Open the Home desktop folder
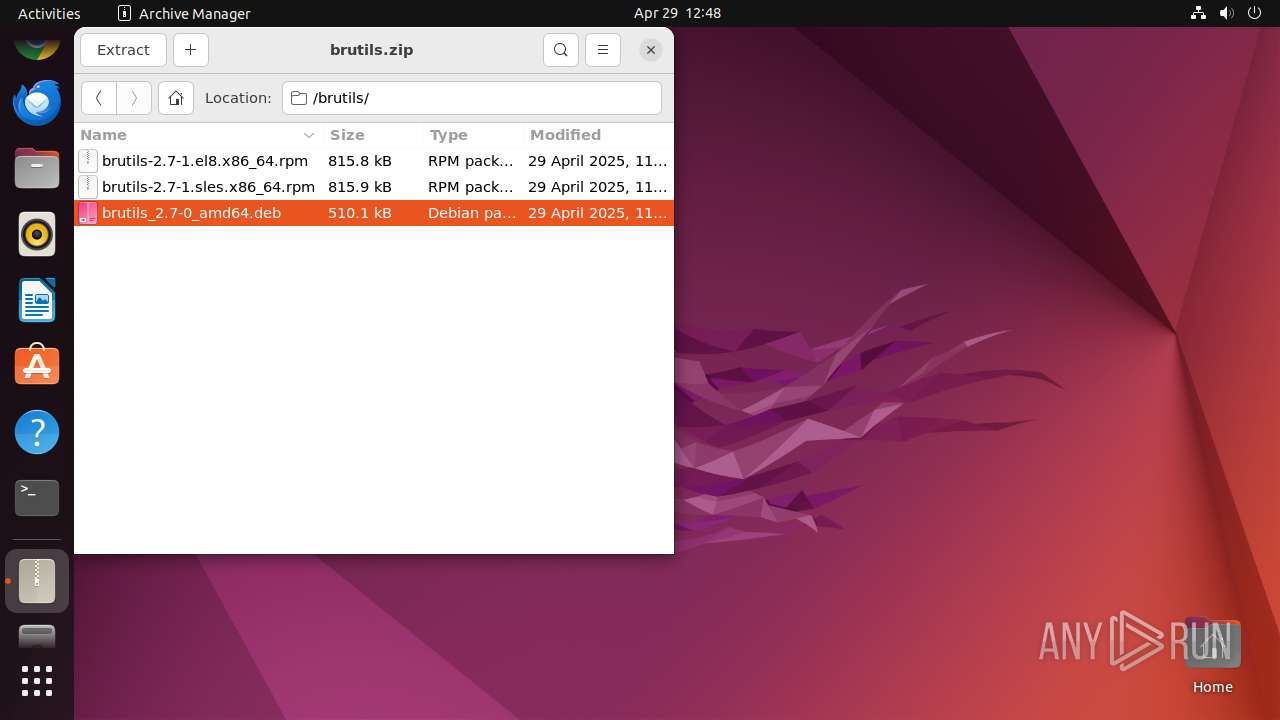 click(1212, 656)
